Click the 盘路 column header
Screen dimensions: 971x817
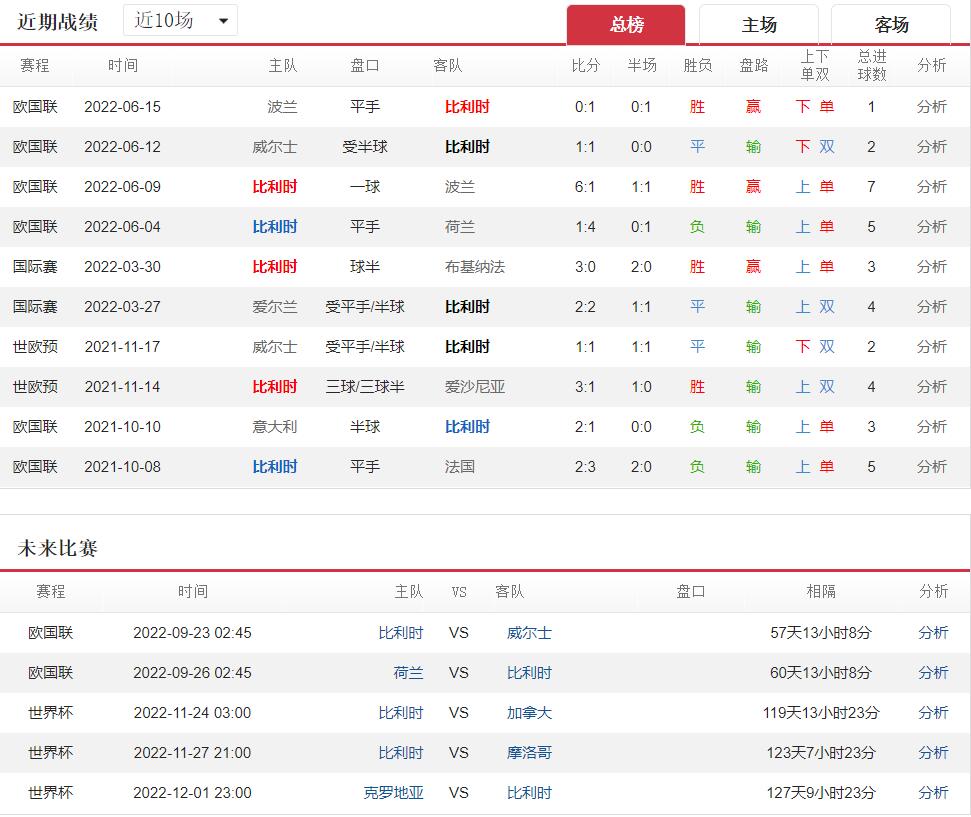(x=754, y=65)
